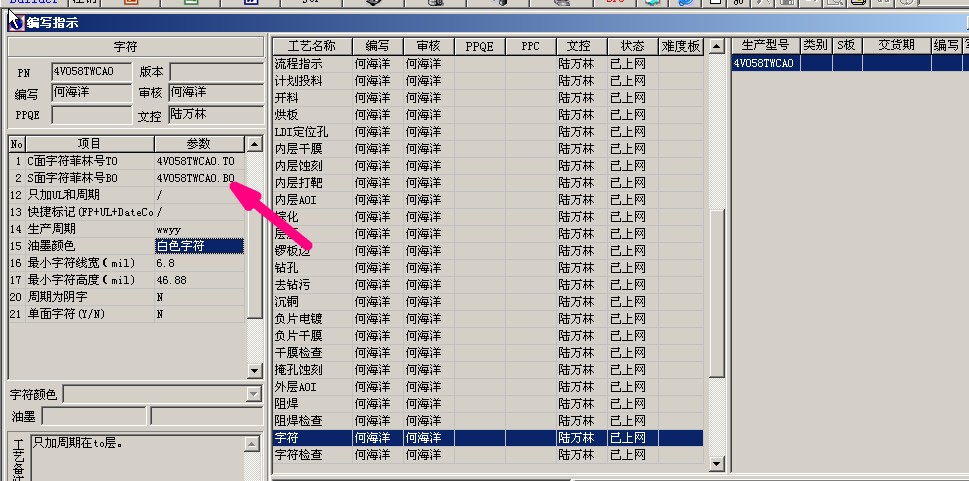Image resolution: width=969 pixels, height=481 pixels.
Task: Click the 交货期 column header
Action: coord(896,46)
